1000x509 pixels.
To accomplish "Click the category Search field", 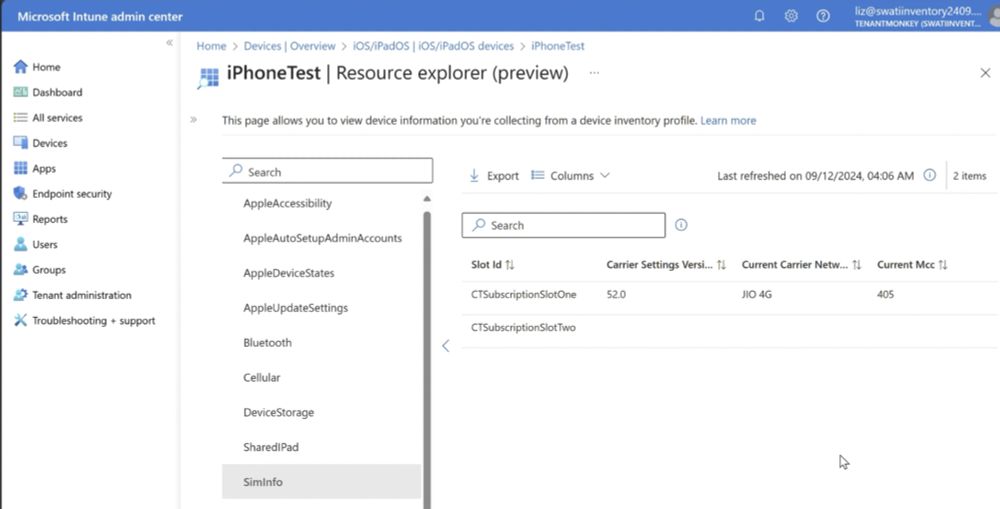I will click(327, 171).
